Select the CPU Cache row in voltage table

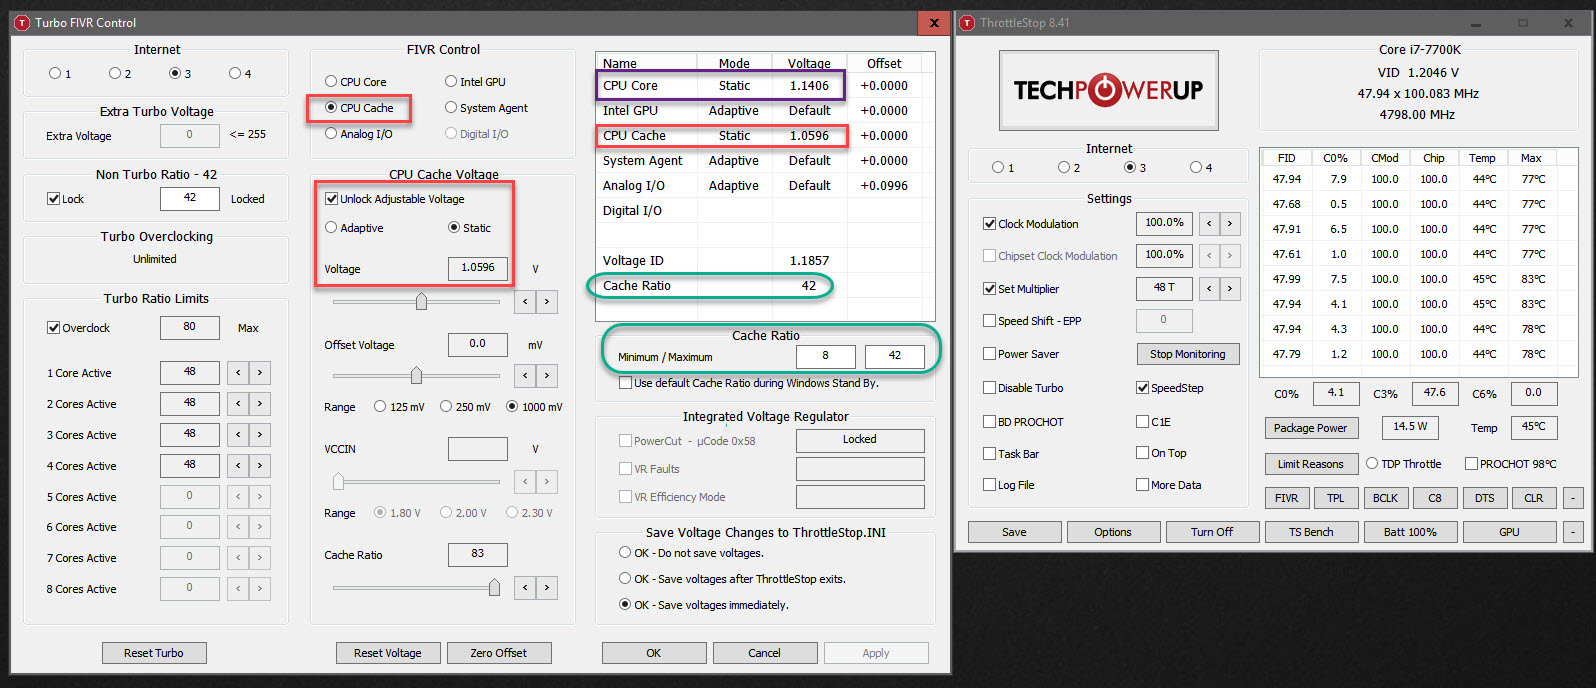[x=722, y=136]
